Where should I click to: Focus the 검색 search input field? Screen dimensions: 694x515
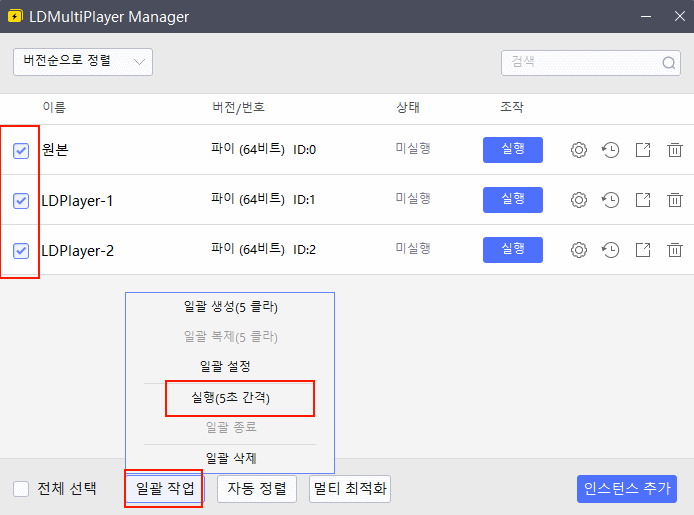point(580,62)
